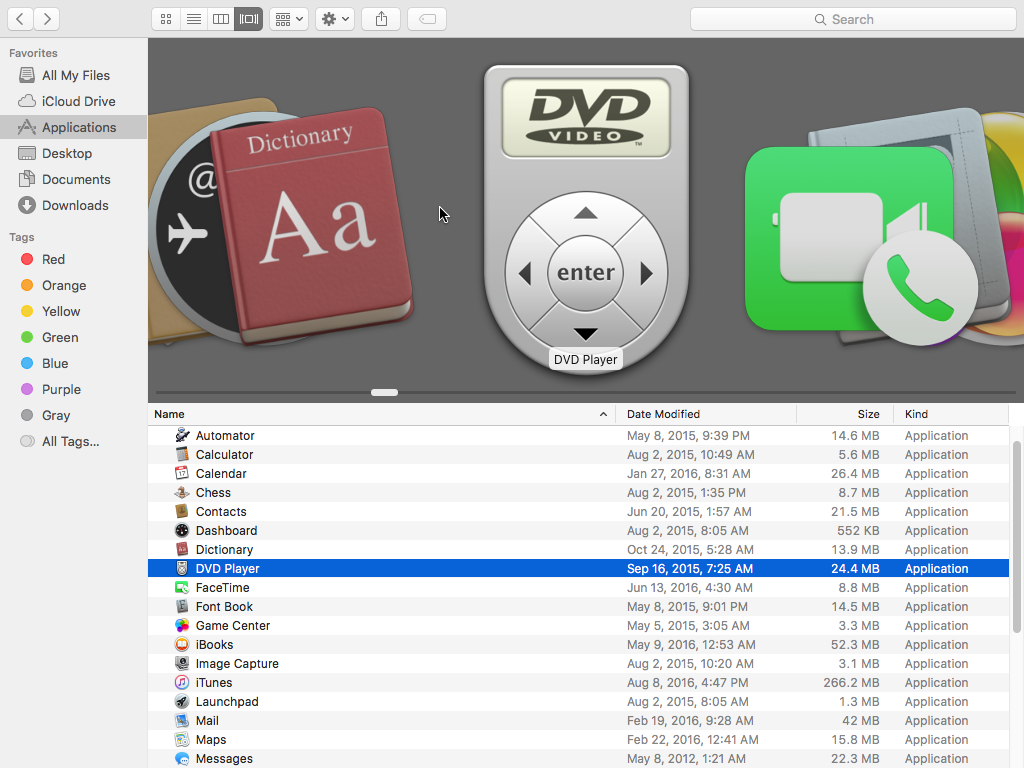Viewport: 1024px width, 768px height.
Task: Filter by the Purple tag
Action: [74, 390]
